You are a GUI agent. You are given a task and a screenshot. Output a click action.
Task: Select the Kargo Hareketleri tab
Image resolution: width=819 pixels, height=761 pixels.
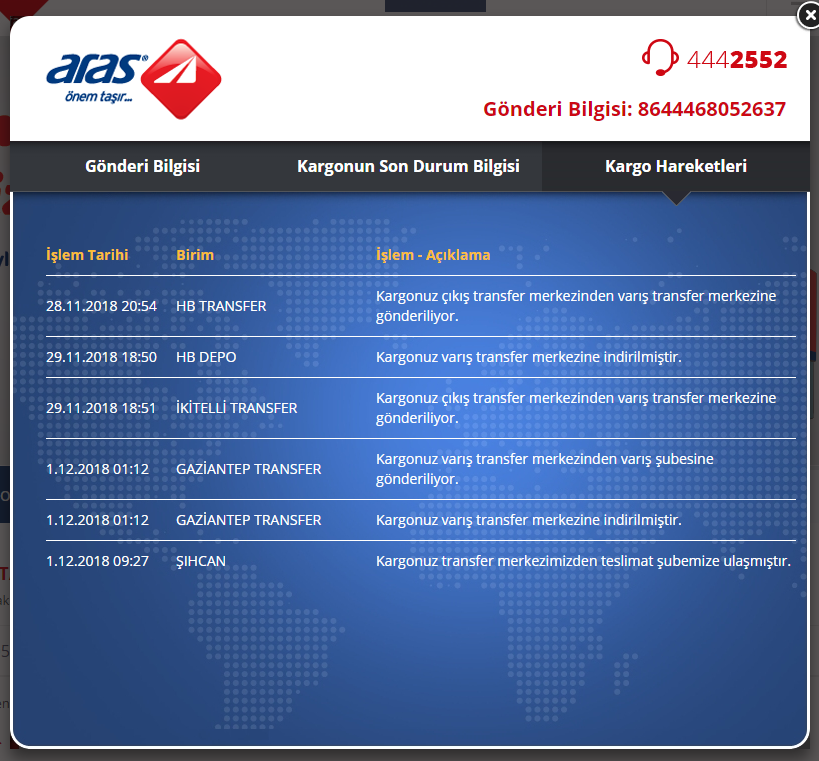pos(676,166)
